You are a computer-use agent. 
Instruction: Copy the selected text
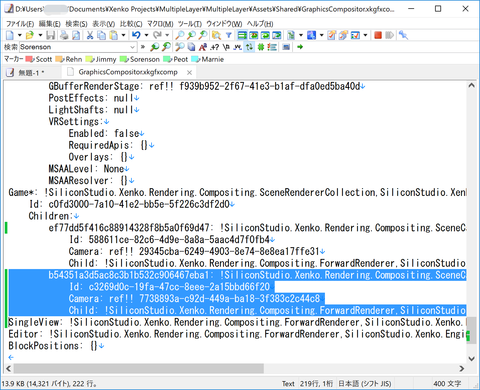101,35
